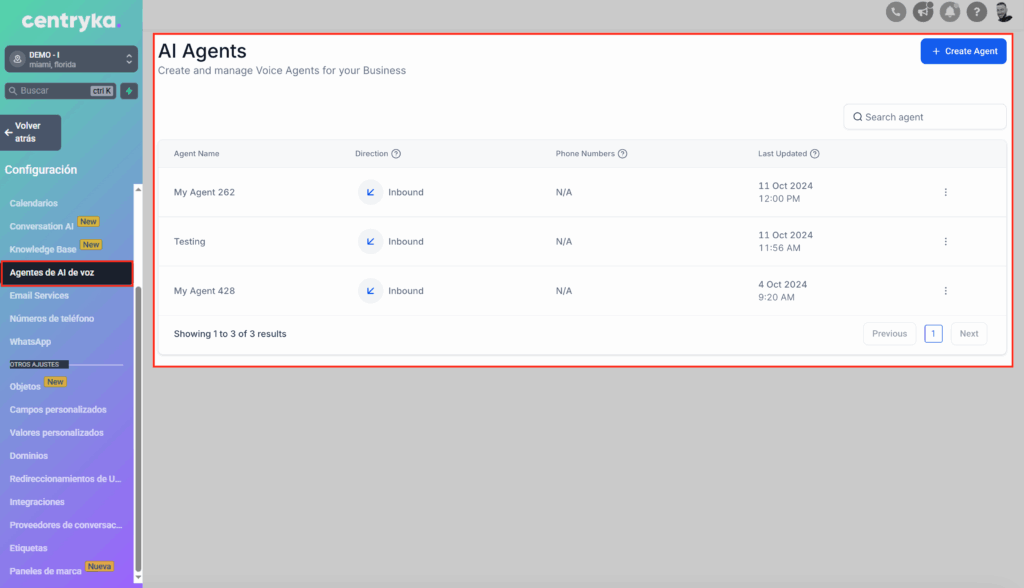The width and height of the screenshot is (1024, 588).
Task: Select page 1 in pagination
Action: [x=933, y=334]
